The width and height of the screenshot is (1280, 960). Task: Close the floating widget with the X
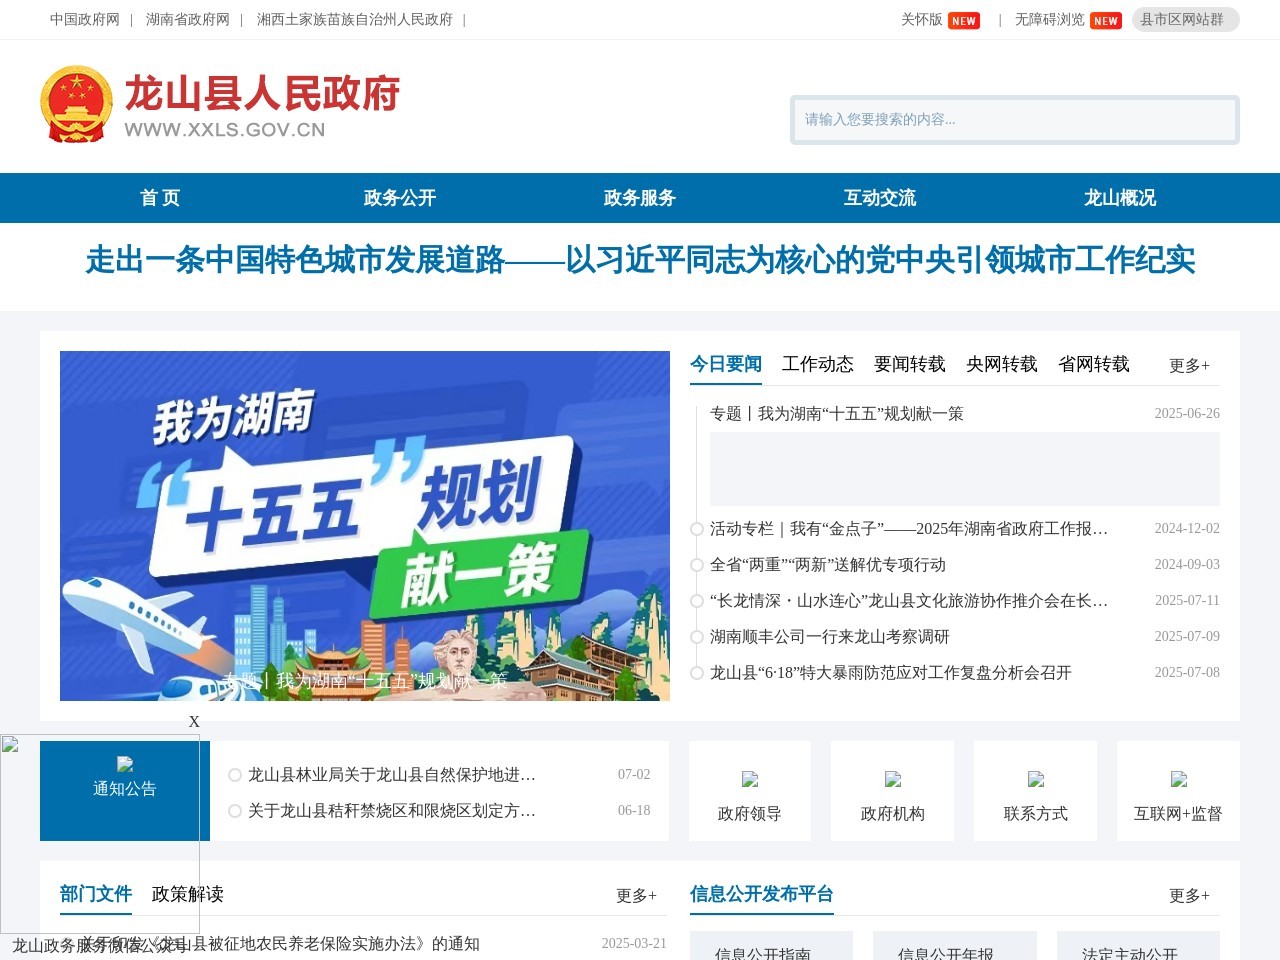tap(193, 721)
